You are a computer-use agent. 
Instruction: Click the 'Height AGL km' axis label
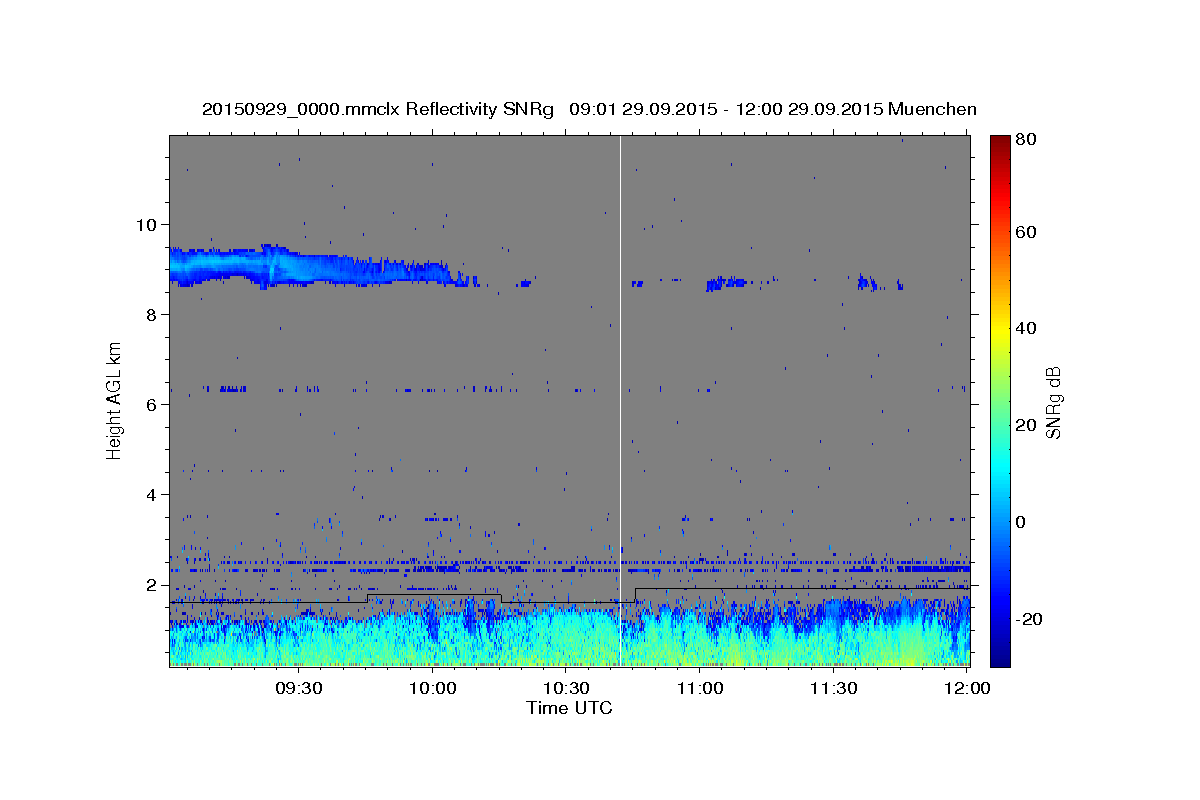coord(114,400)
